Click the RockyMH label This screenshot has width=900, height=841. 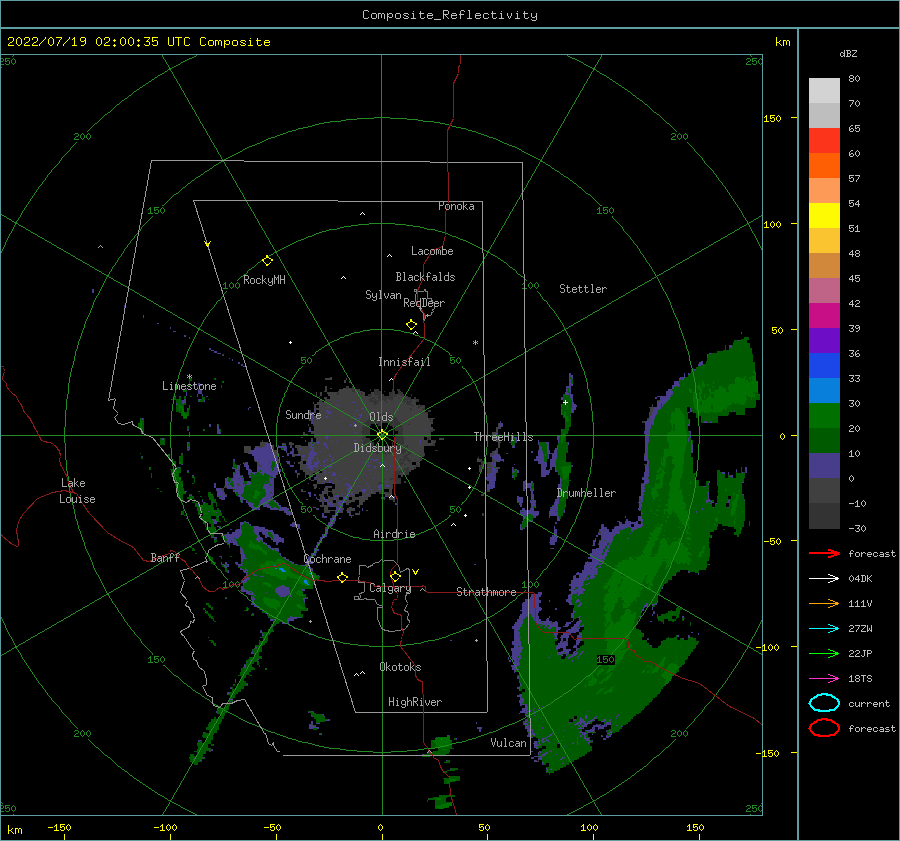[x=264, y=280]
